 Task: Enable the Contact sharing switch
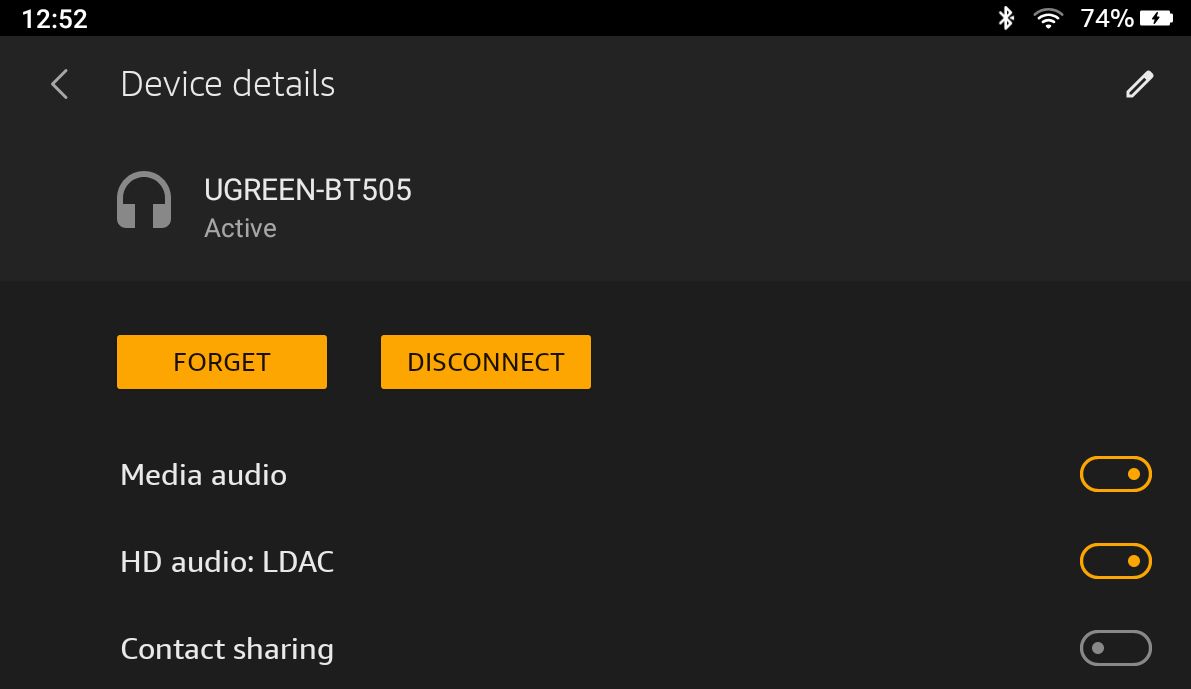coord(1115,648)
